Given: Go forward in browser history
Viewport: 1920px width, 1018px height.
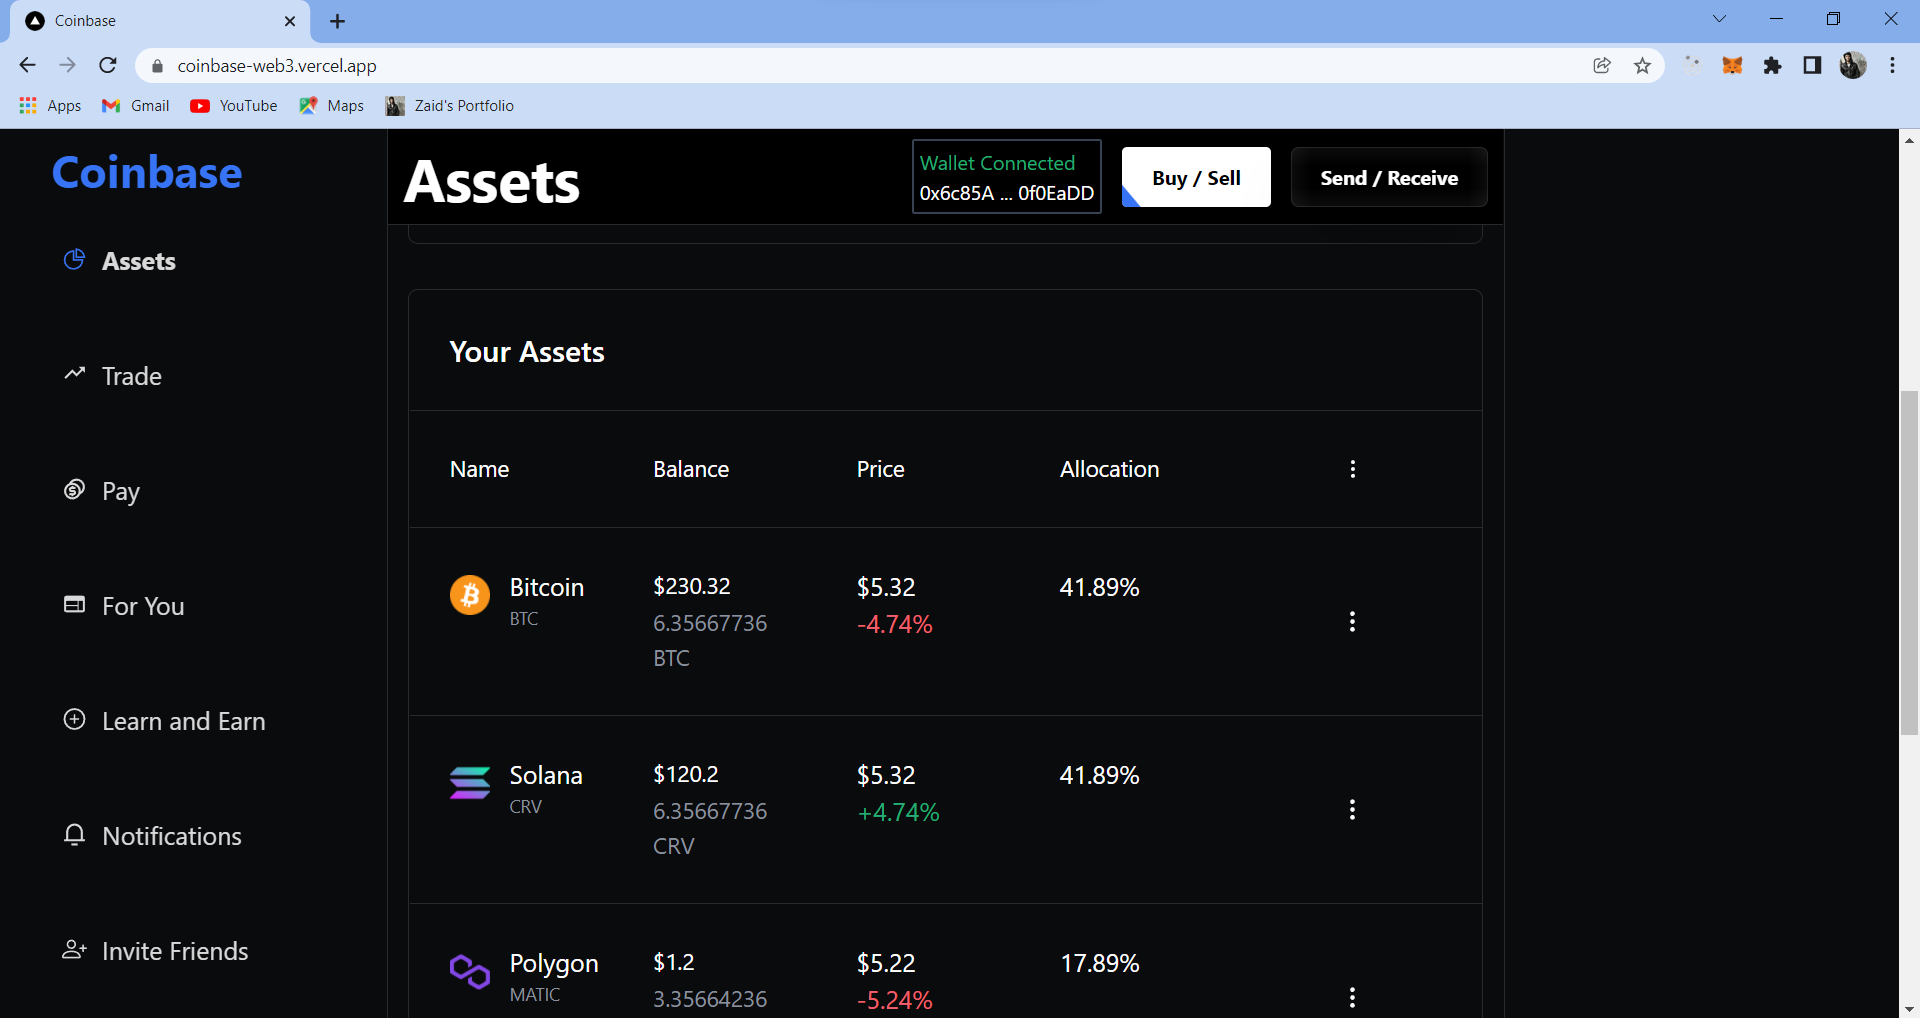Looking at the screenshot, I should coord(68,66).
